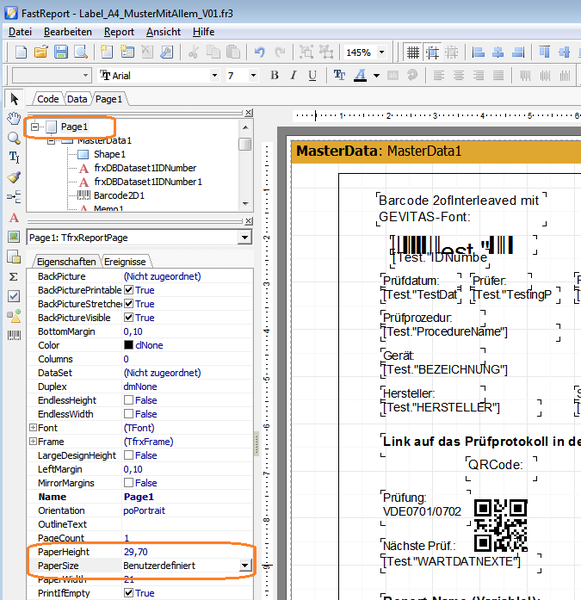The height and width of the screenshot is (600, 581).
Task: Switch to the Code tab
Action: tap(48, 99)
